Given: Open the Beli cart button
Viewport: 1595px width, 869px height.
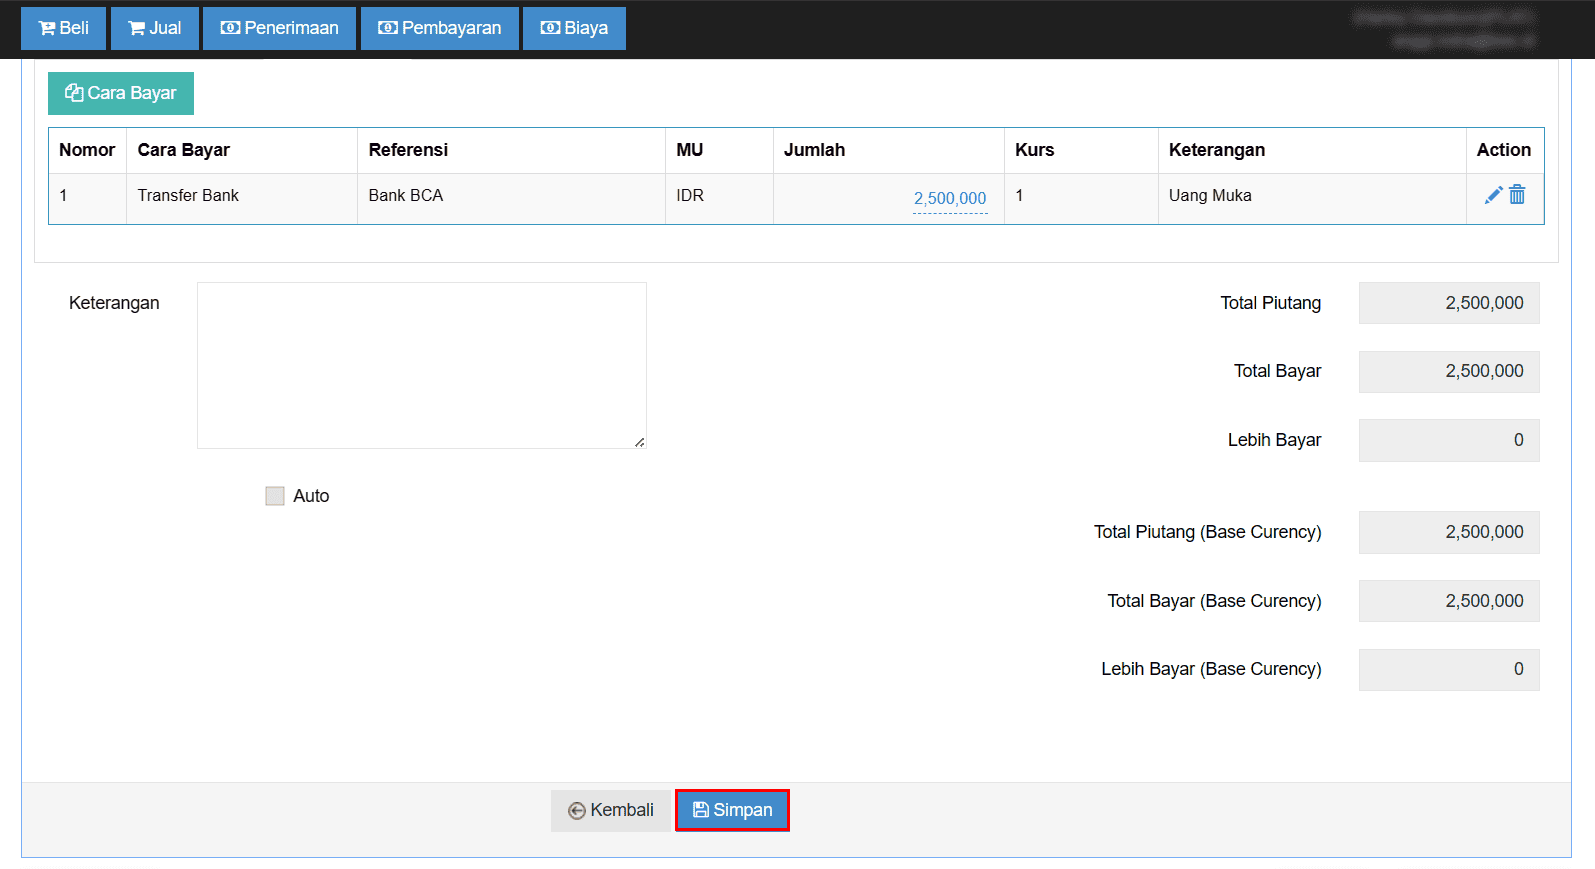Looking at the screenshot, I should (63, 28).
